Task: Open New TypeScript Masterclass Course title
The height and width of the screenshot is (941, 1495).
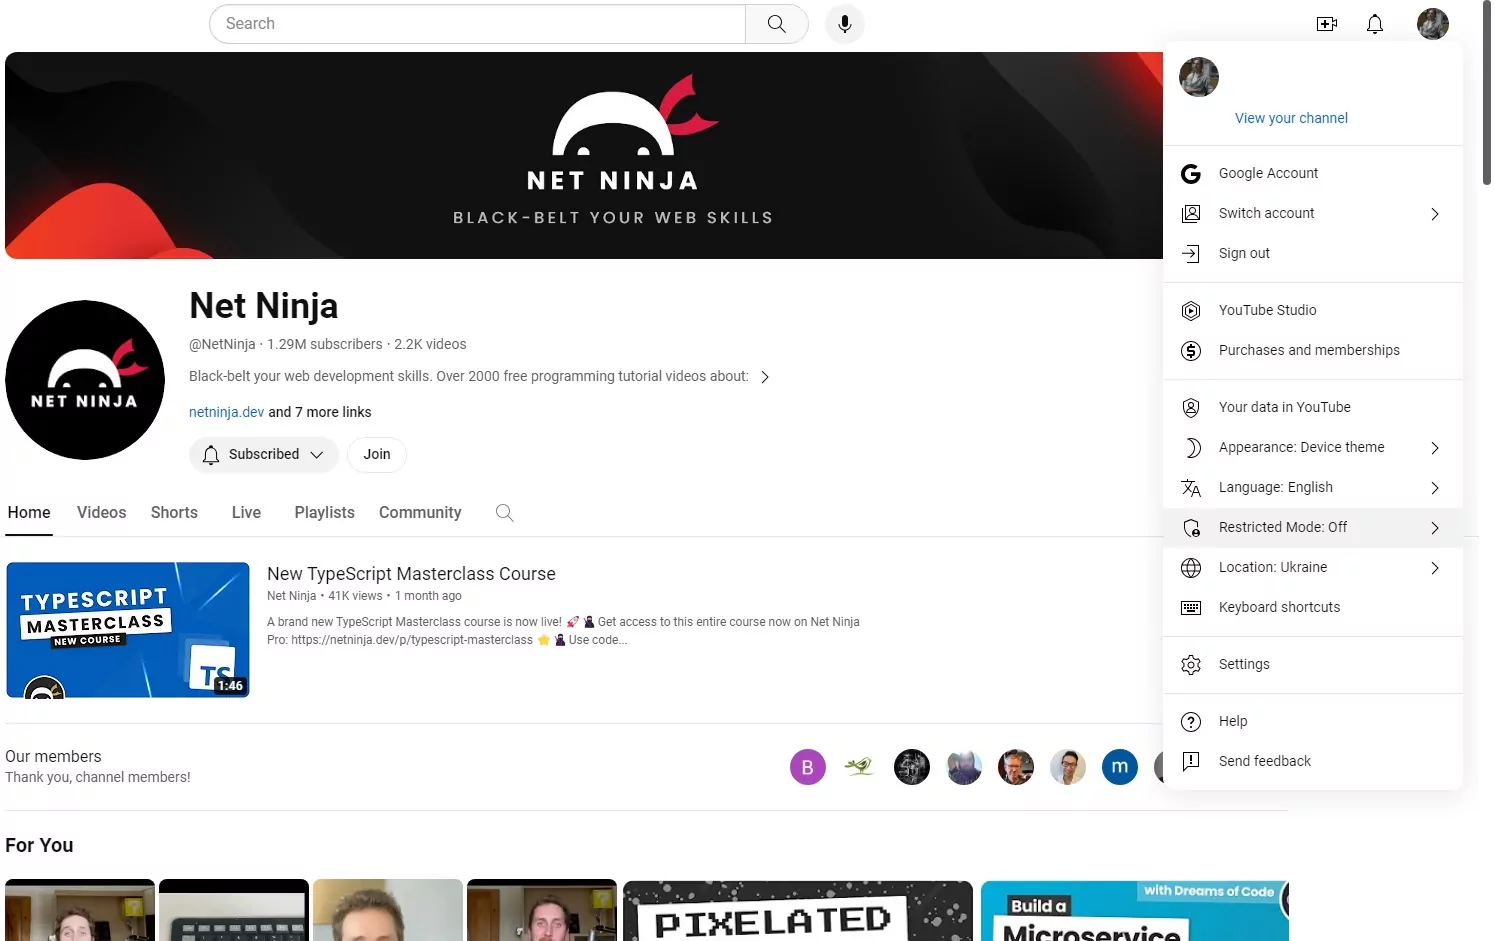Action: click(411, 574)
